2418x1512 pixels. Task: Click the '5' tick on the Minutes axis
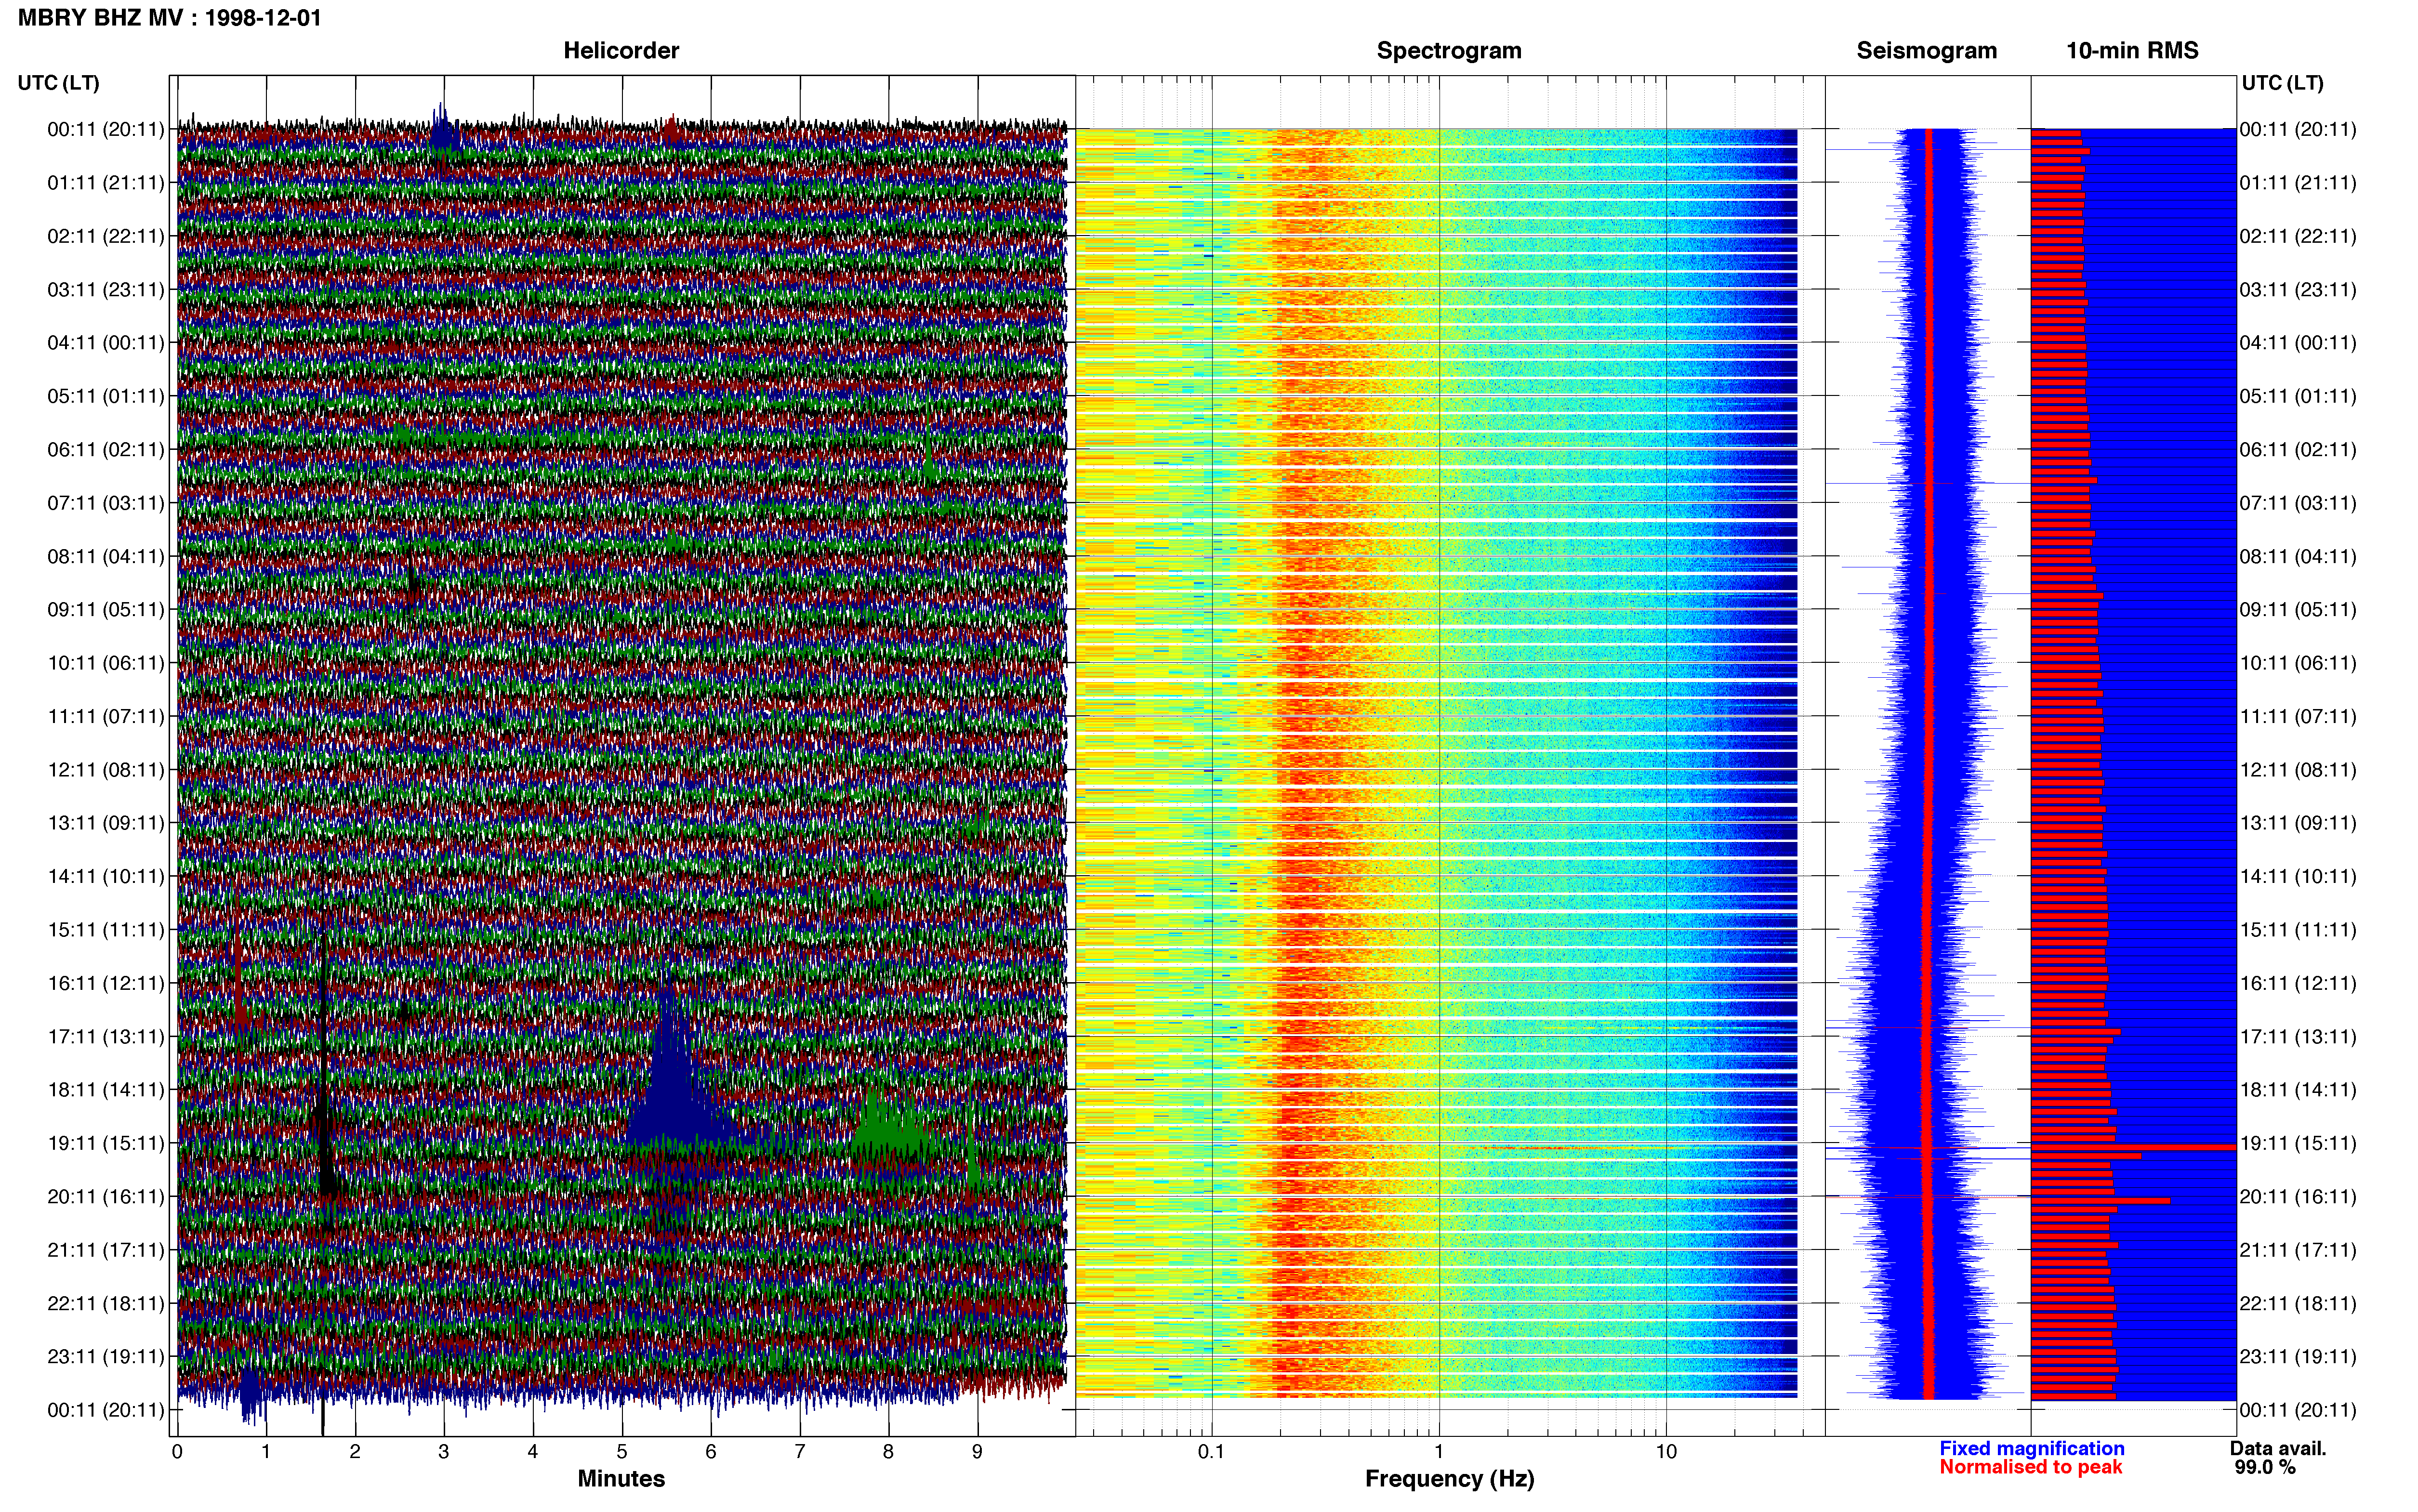click(622, 1451)
